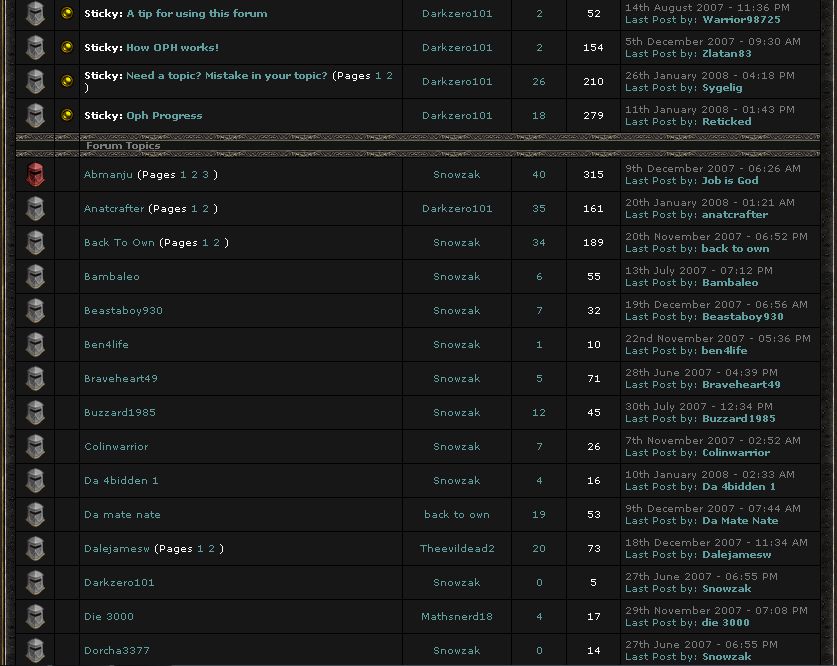The image size is (837, 666).
Task: Click the helmet icon beside Dalejamesw topic
Action: (x=35, y=549)
